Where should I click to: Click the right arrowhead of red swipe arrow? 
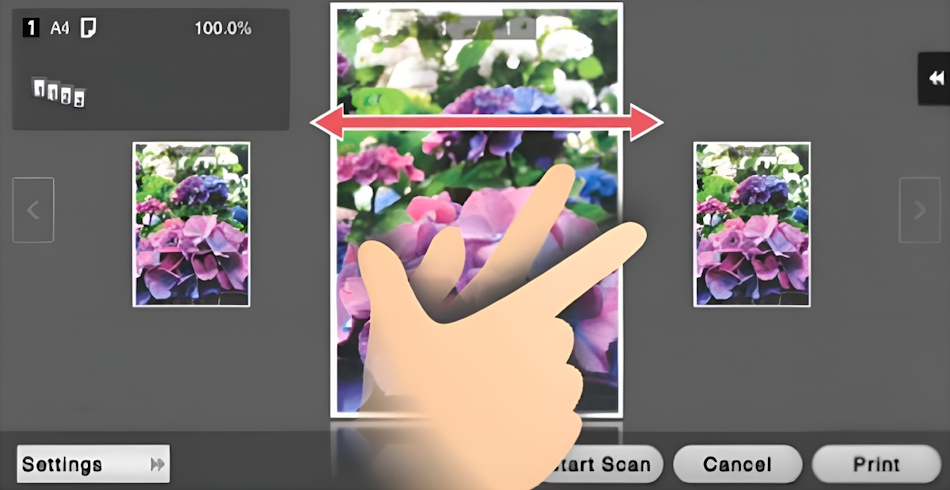646,122
